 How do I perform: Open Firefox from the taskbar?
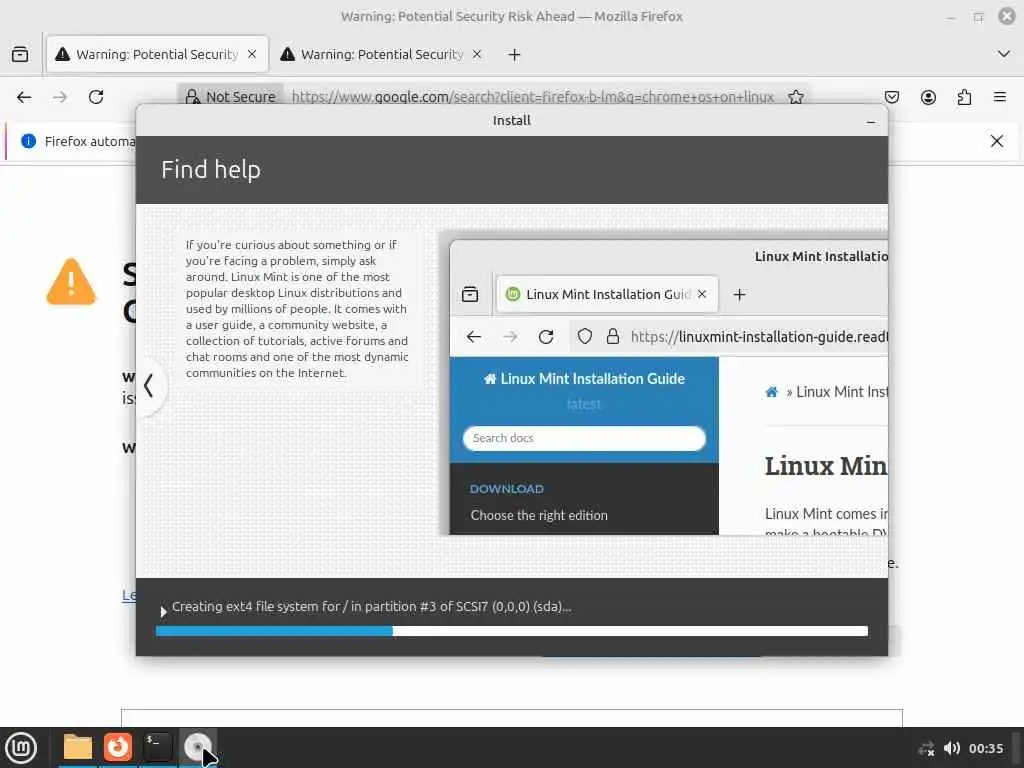118,747
